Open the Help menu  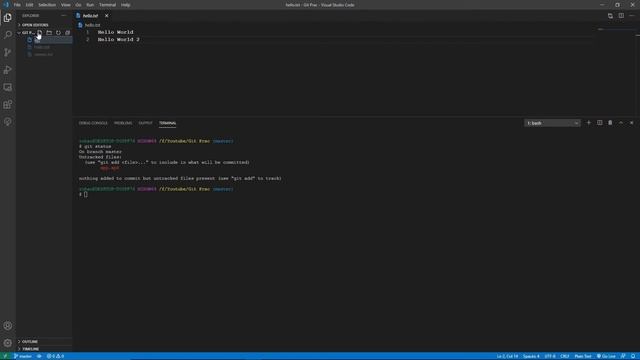tap(125, 5)
